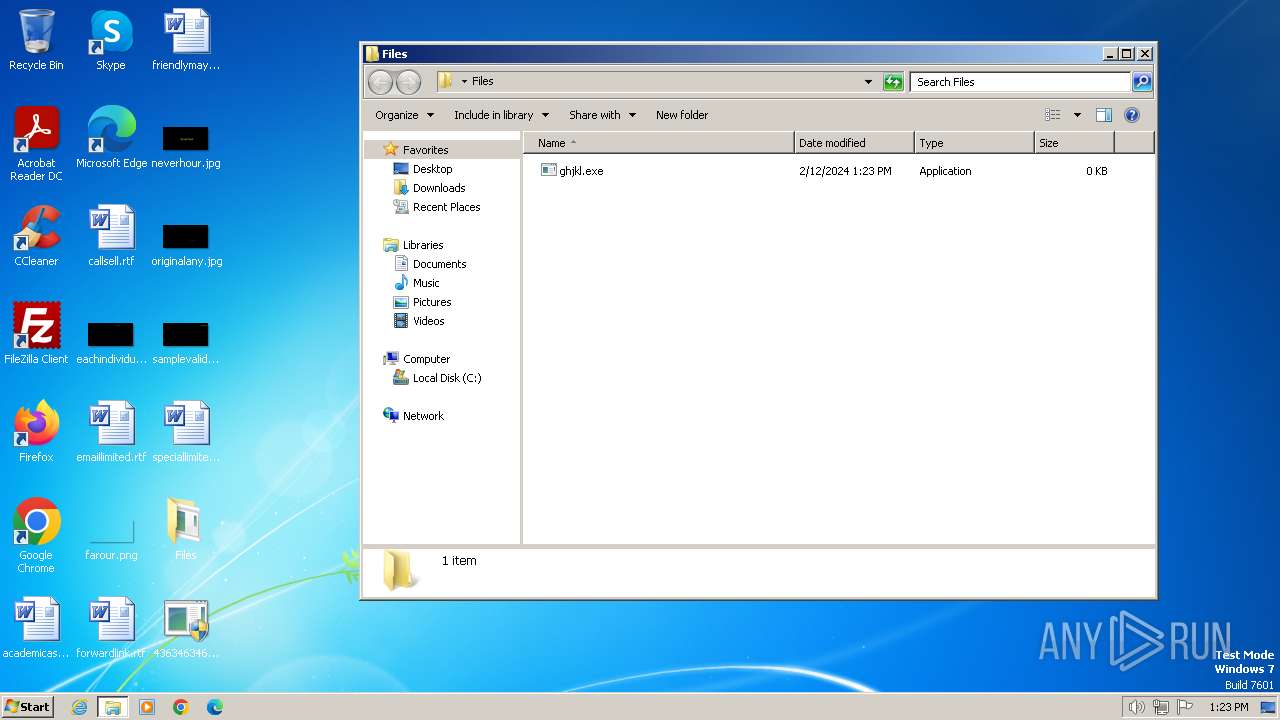
Task: Open the Organize dropdown menu
Action: [404, 115]
